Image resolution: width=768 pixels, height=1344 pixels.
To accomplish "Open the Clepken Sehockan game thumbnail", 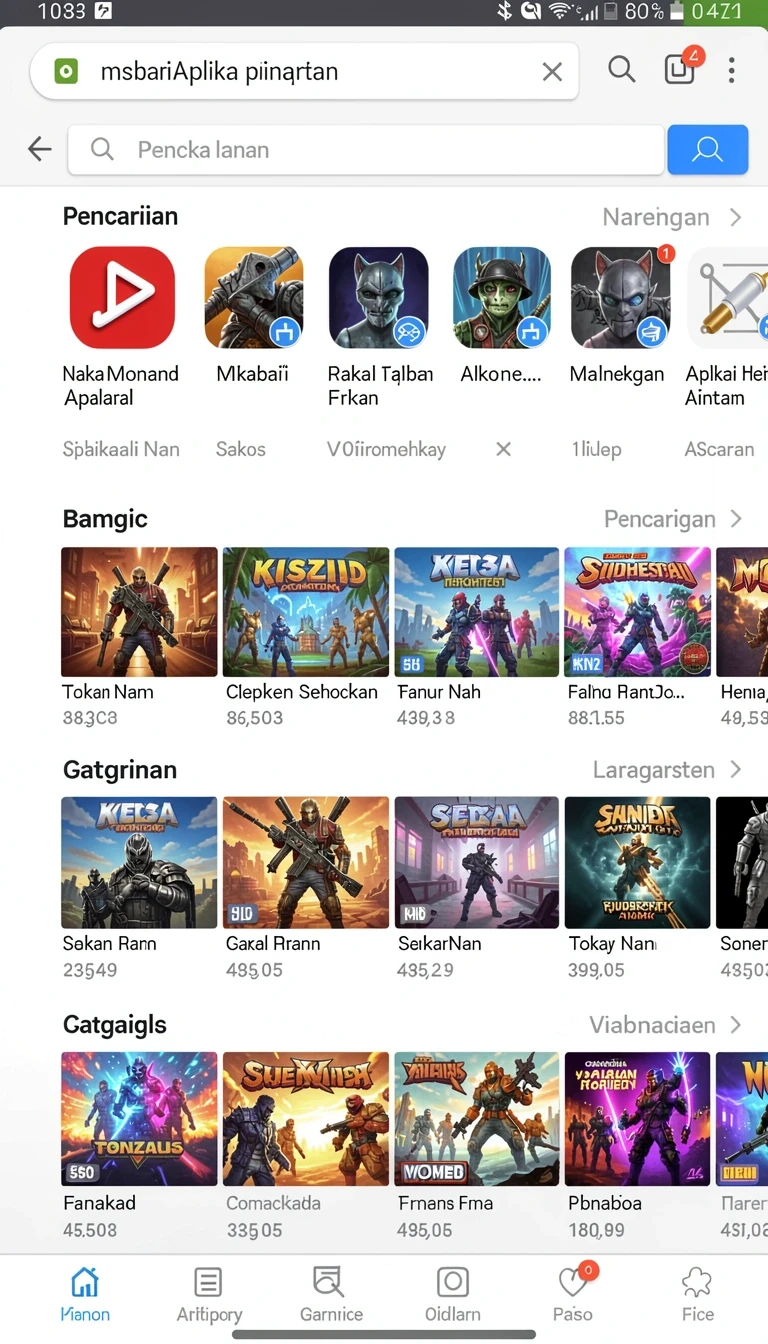I will tap(306, 612).
